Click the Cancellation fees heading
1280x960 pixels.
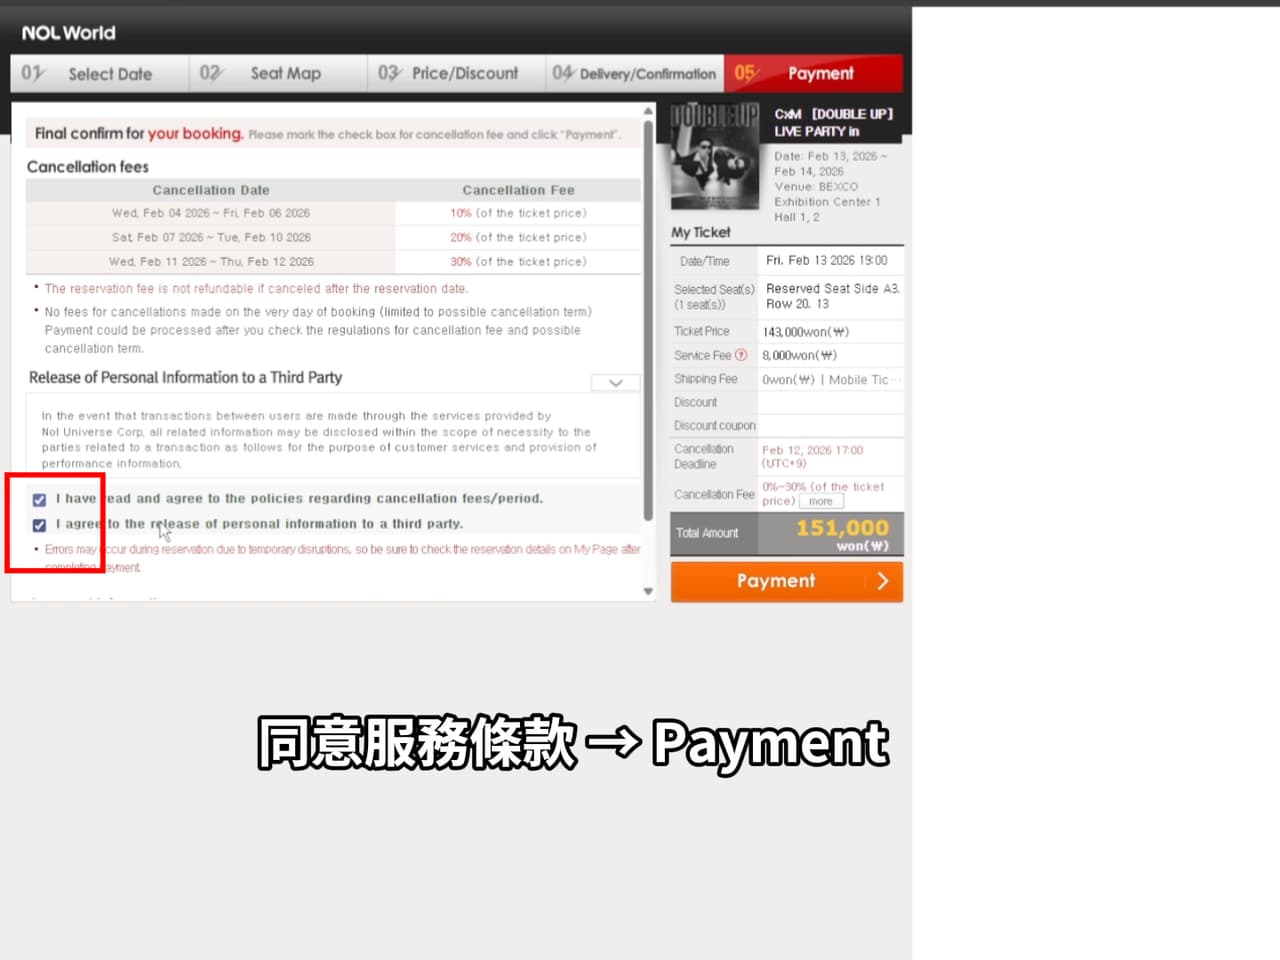[x=88, y=167]
